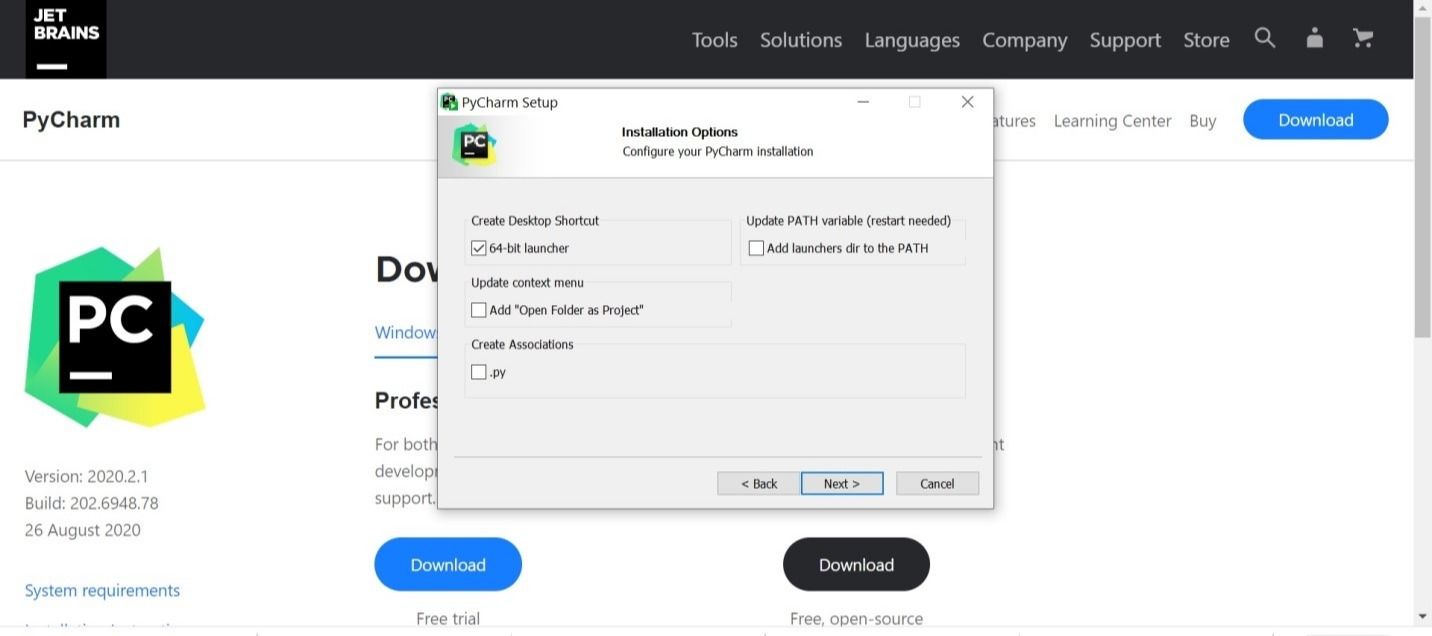Click the PyCharm logo in installer header

[474, 145]
